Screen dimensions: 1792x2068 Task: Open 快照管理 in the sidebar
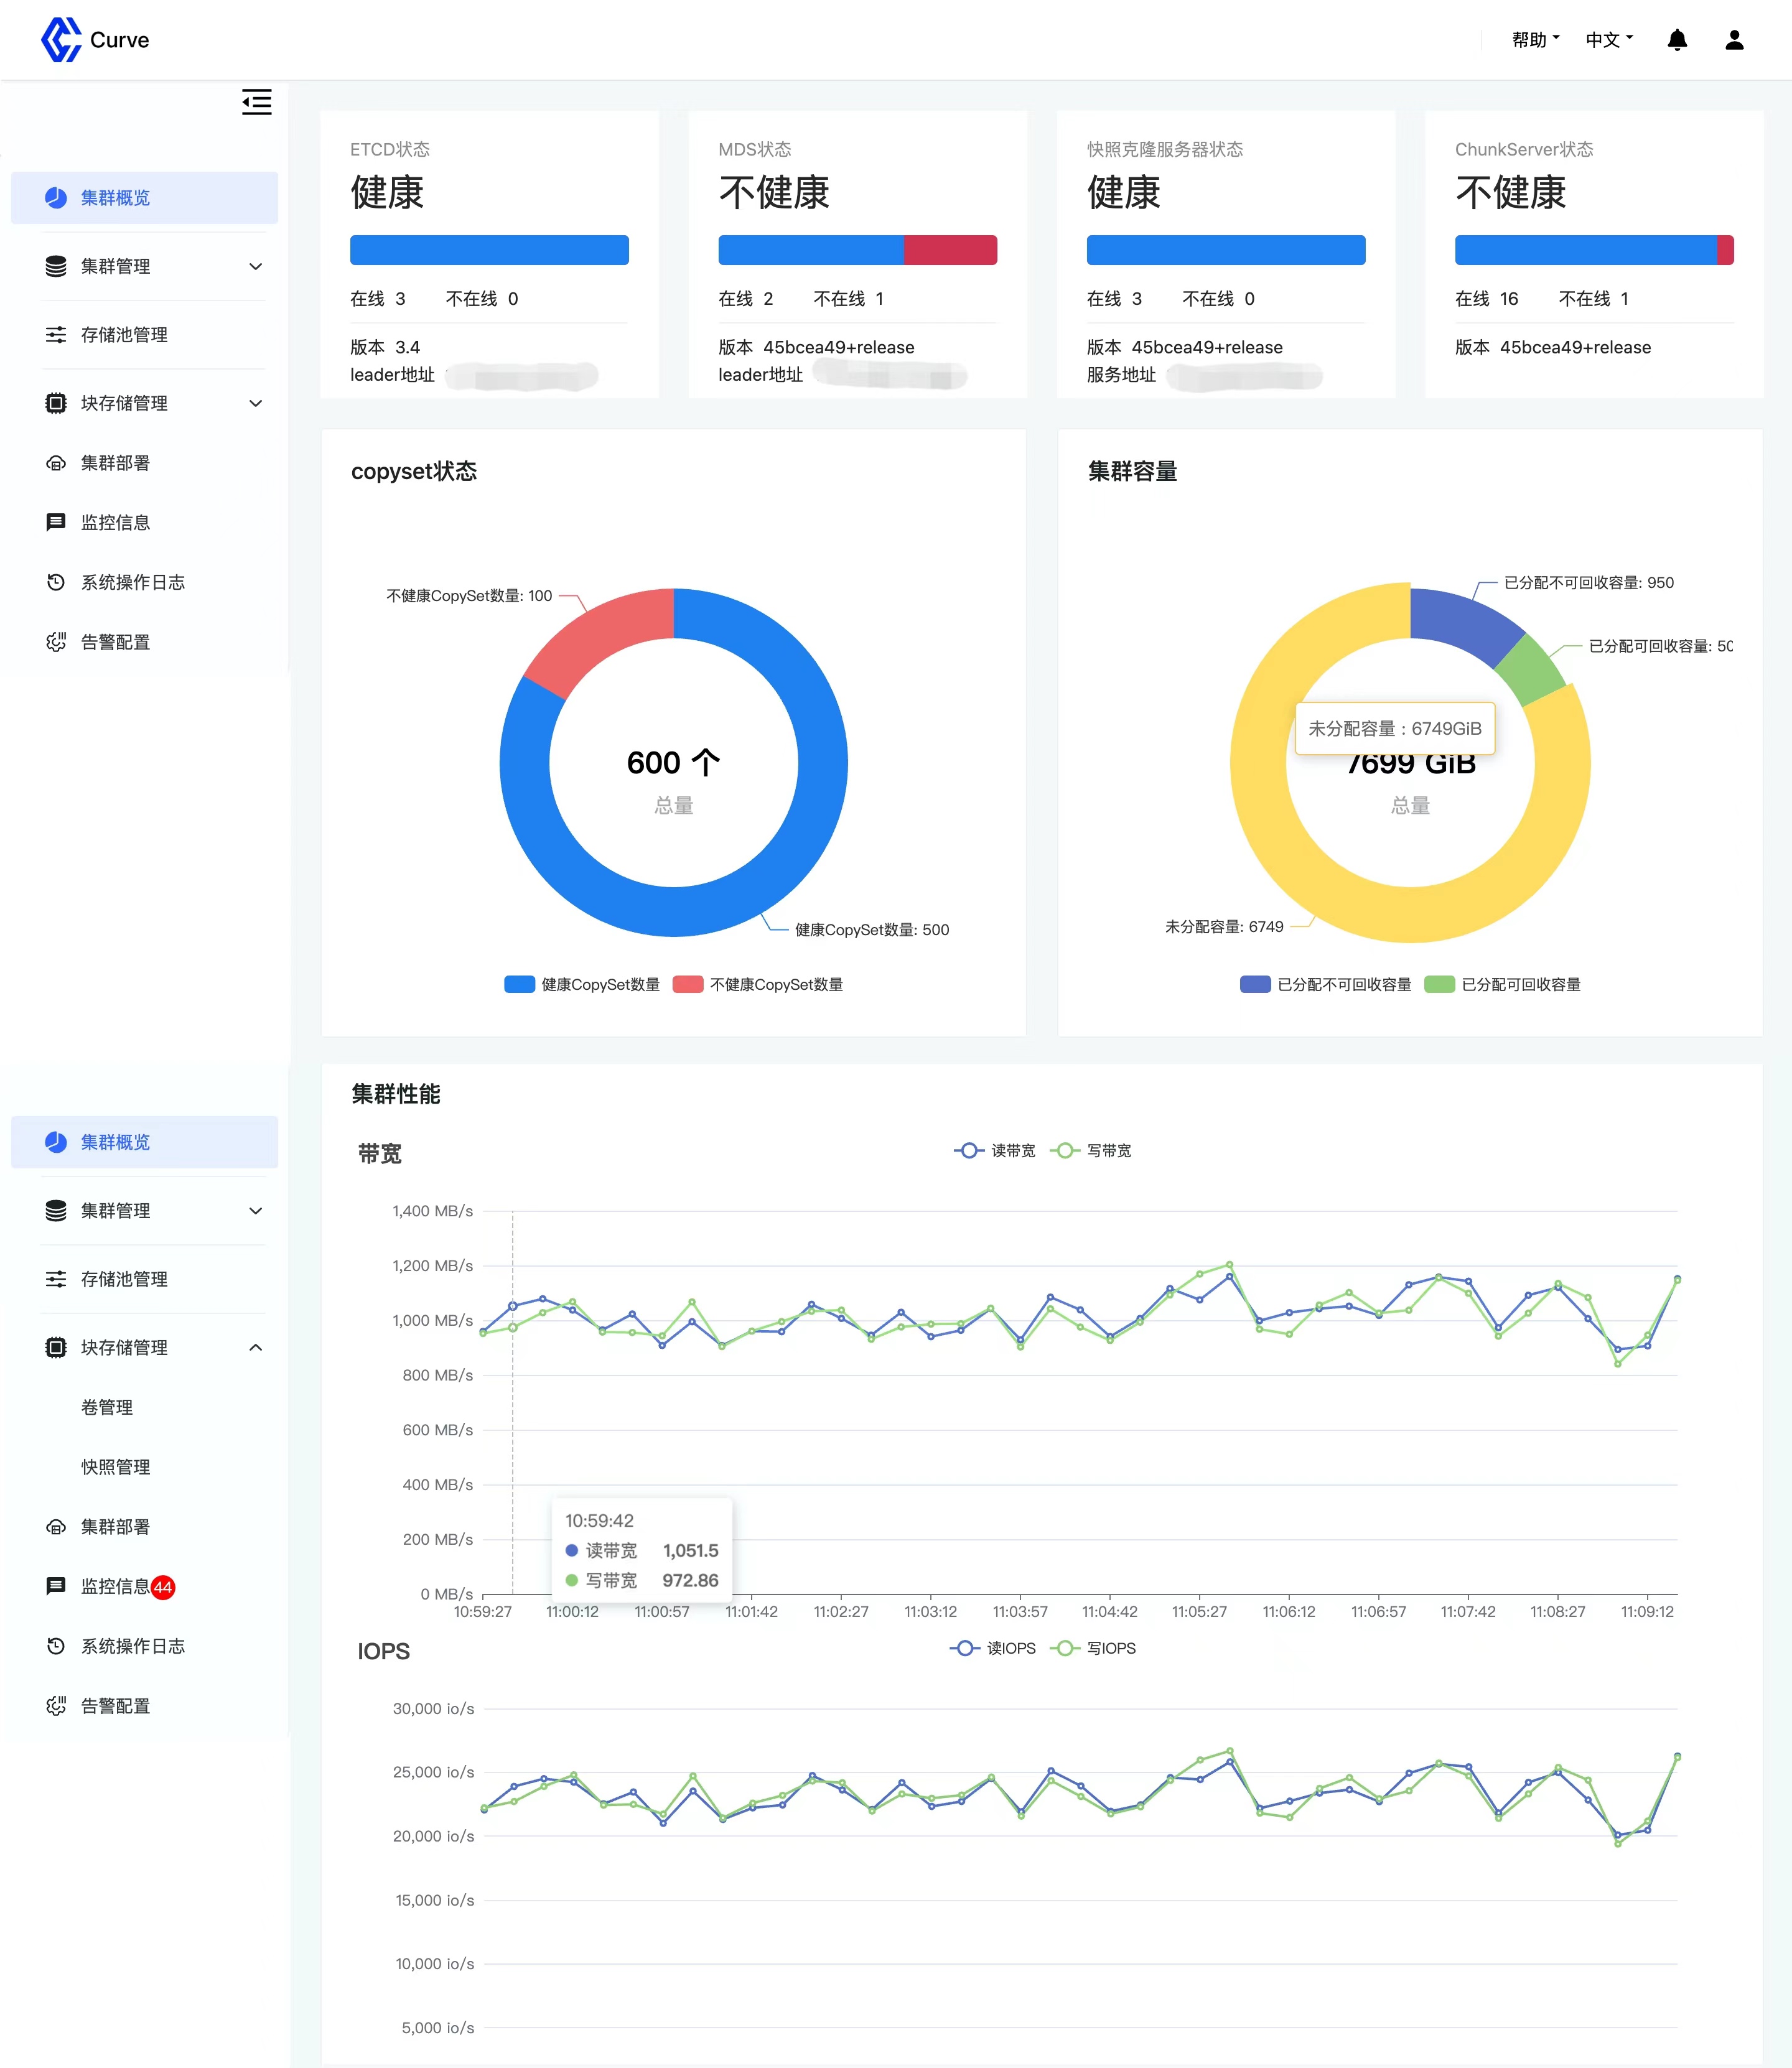point(116,1467)
